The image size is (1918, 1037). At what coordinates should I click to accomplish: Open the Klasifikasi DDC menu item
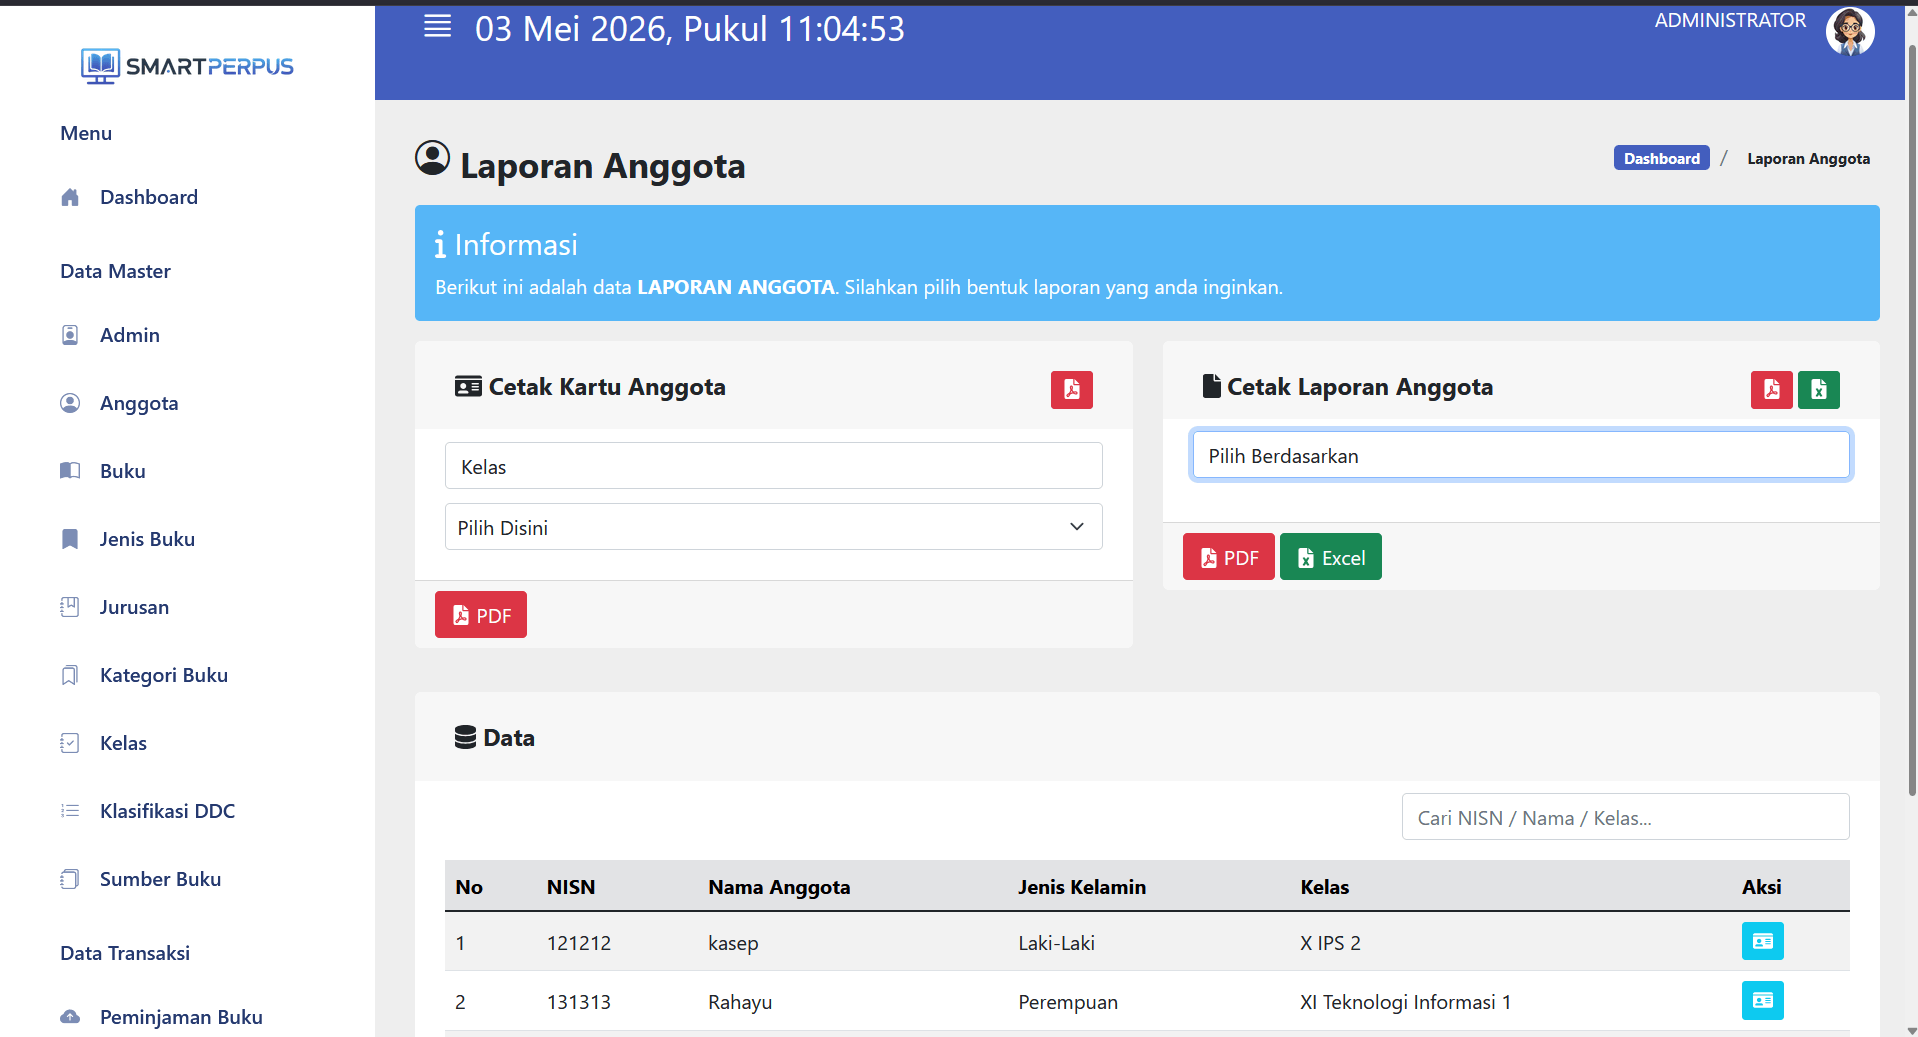pos(167,811)
